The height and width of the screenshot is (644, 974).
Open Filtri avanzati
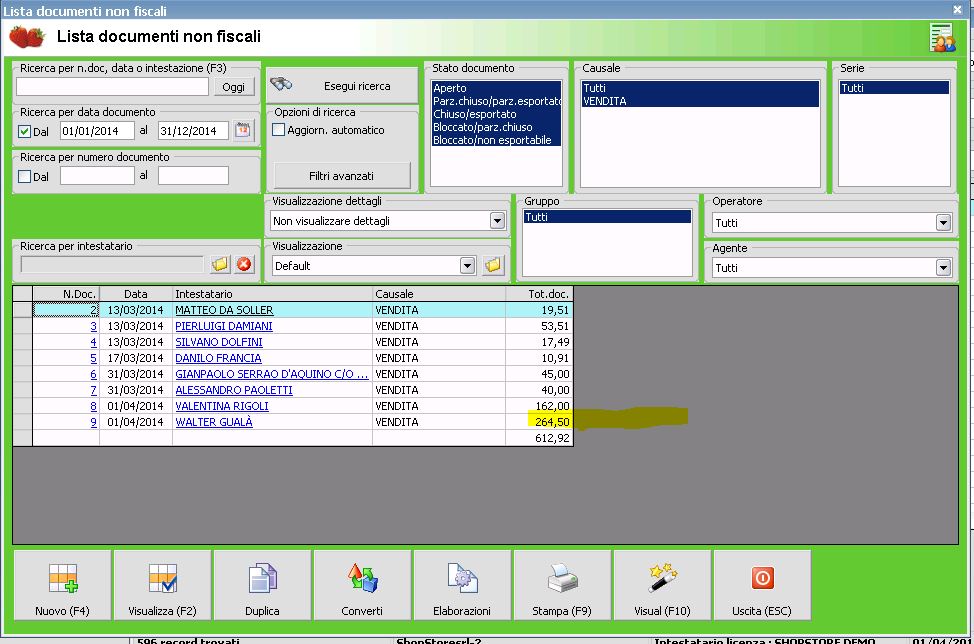[x=342, y=176]
